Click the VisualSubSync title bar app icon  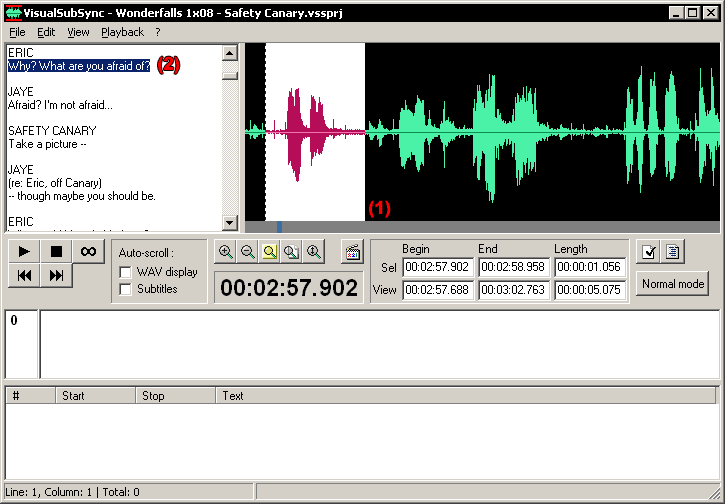(x=14, y=13)
